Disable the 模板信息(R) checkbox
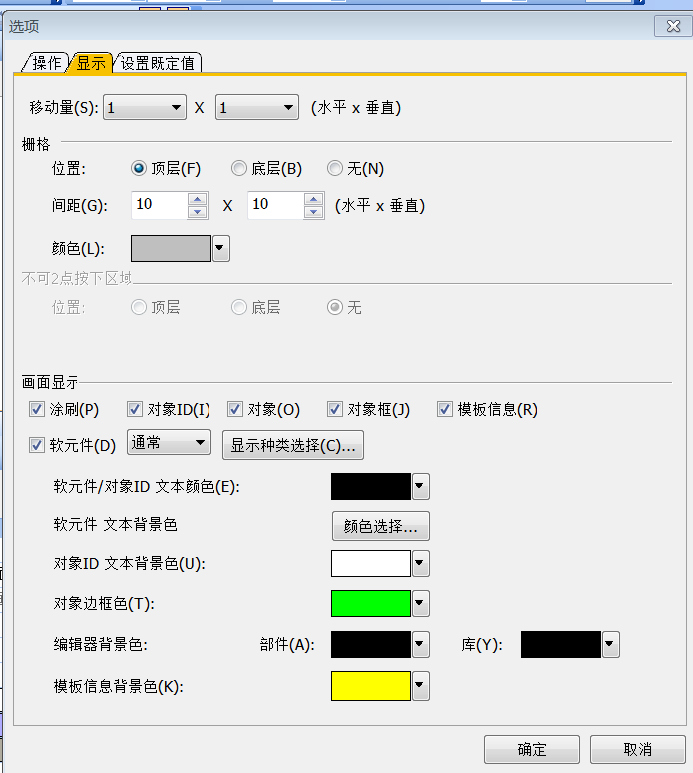The width and height of the screenshot is (693, 773). (445, 409)
